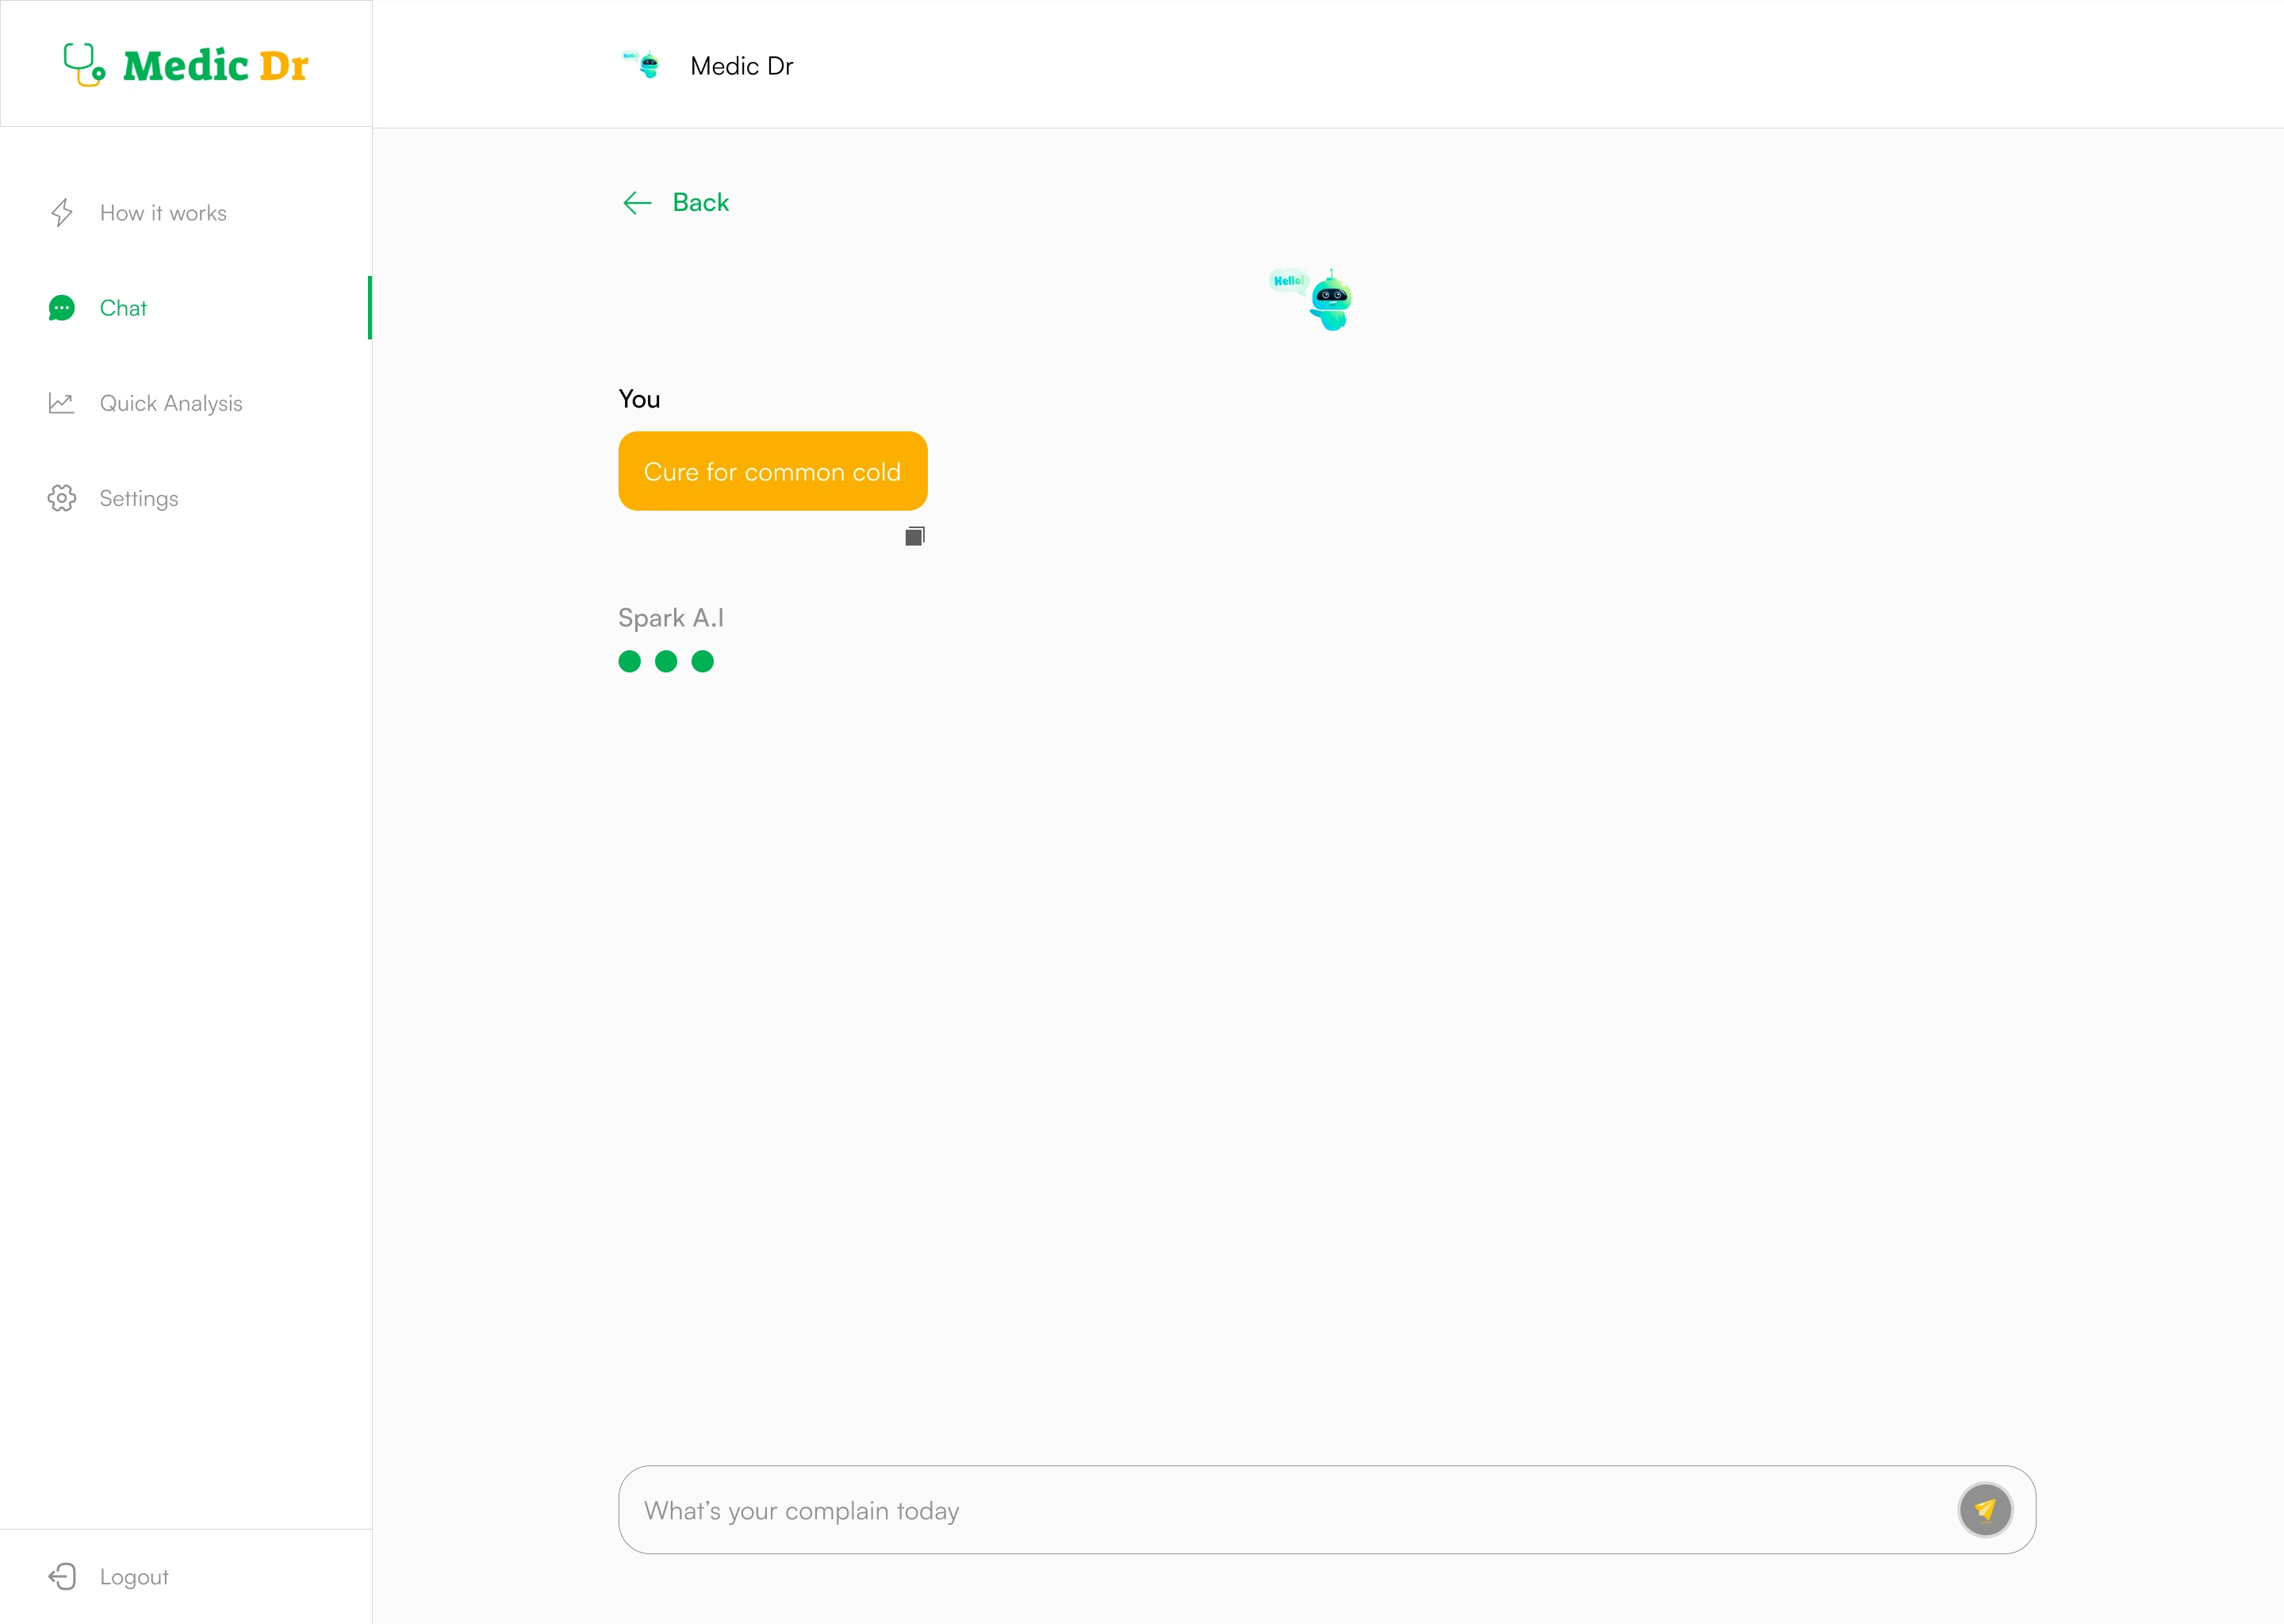
Task: Click the small robot avatar in header
Action: pyautogui.click(x=641, y=64)
